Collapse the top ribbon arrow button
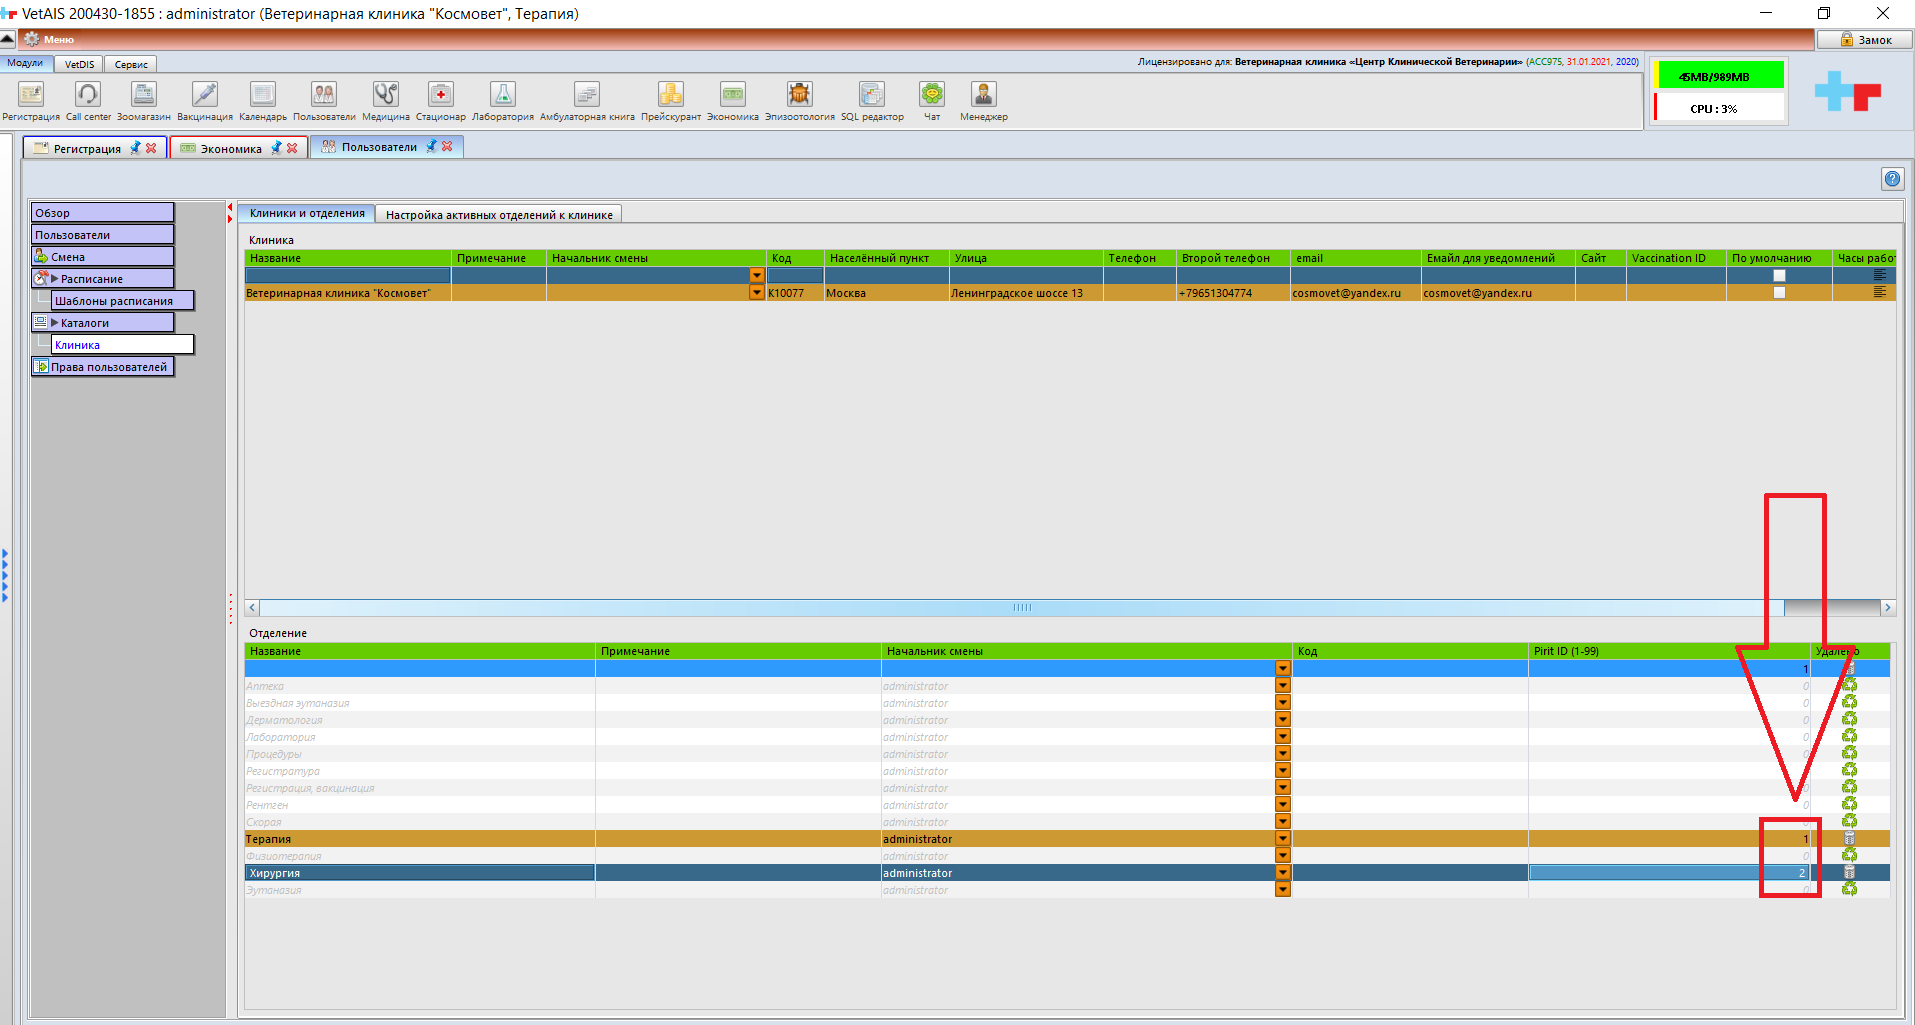This screenshot has width=1915, height=1025. click(8, 39)
